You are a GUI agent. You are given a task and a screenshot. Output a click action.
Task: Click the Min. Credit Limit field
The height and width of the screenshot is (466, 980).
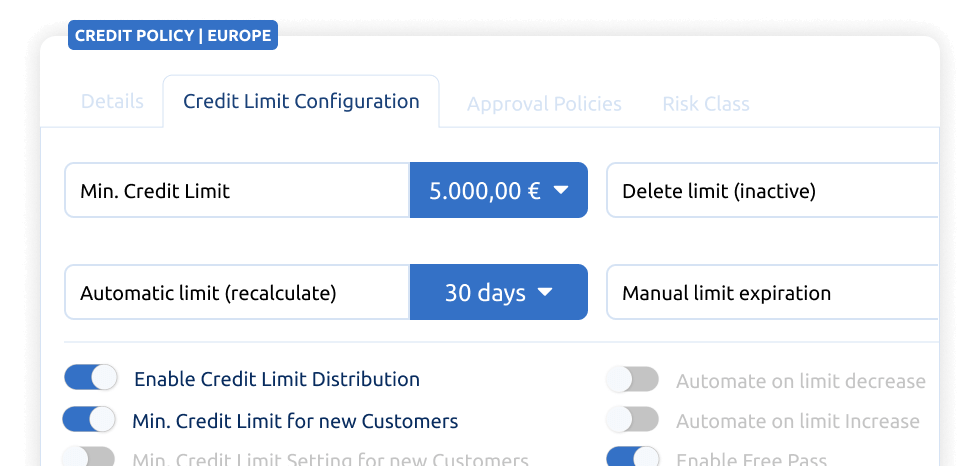pyautogui.click(x=238, y=190)
